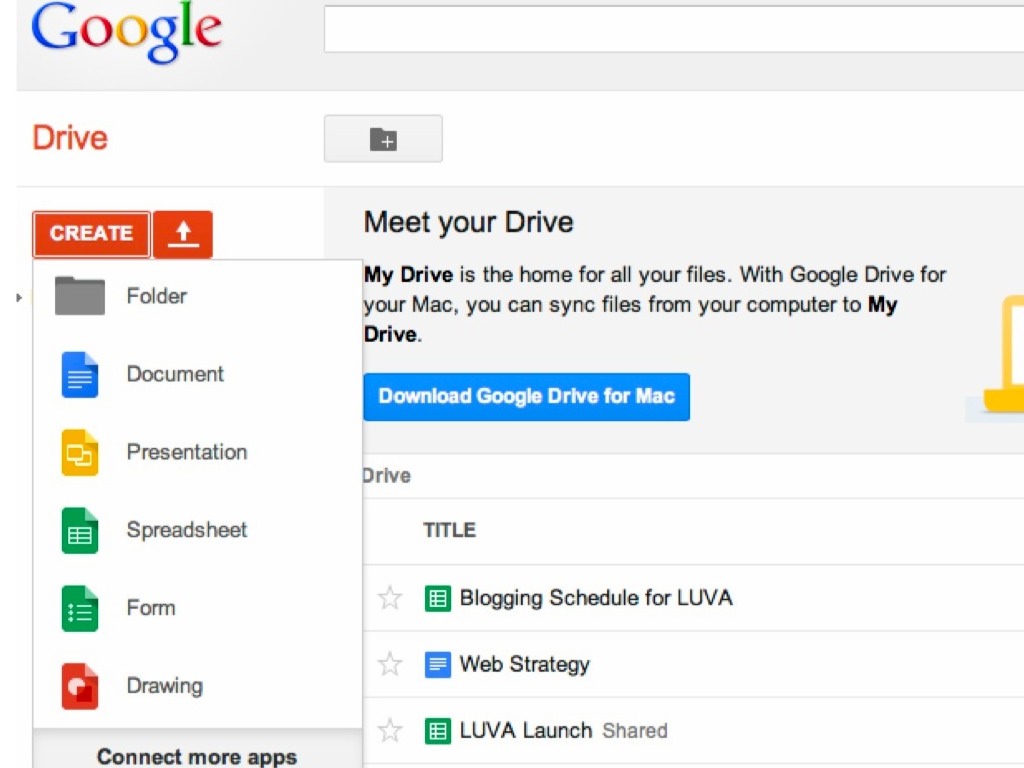The image size is (1024, 768).
Task: Select the blue Document icon
Action: [80, 375]
